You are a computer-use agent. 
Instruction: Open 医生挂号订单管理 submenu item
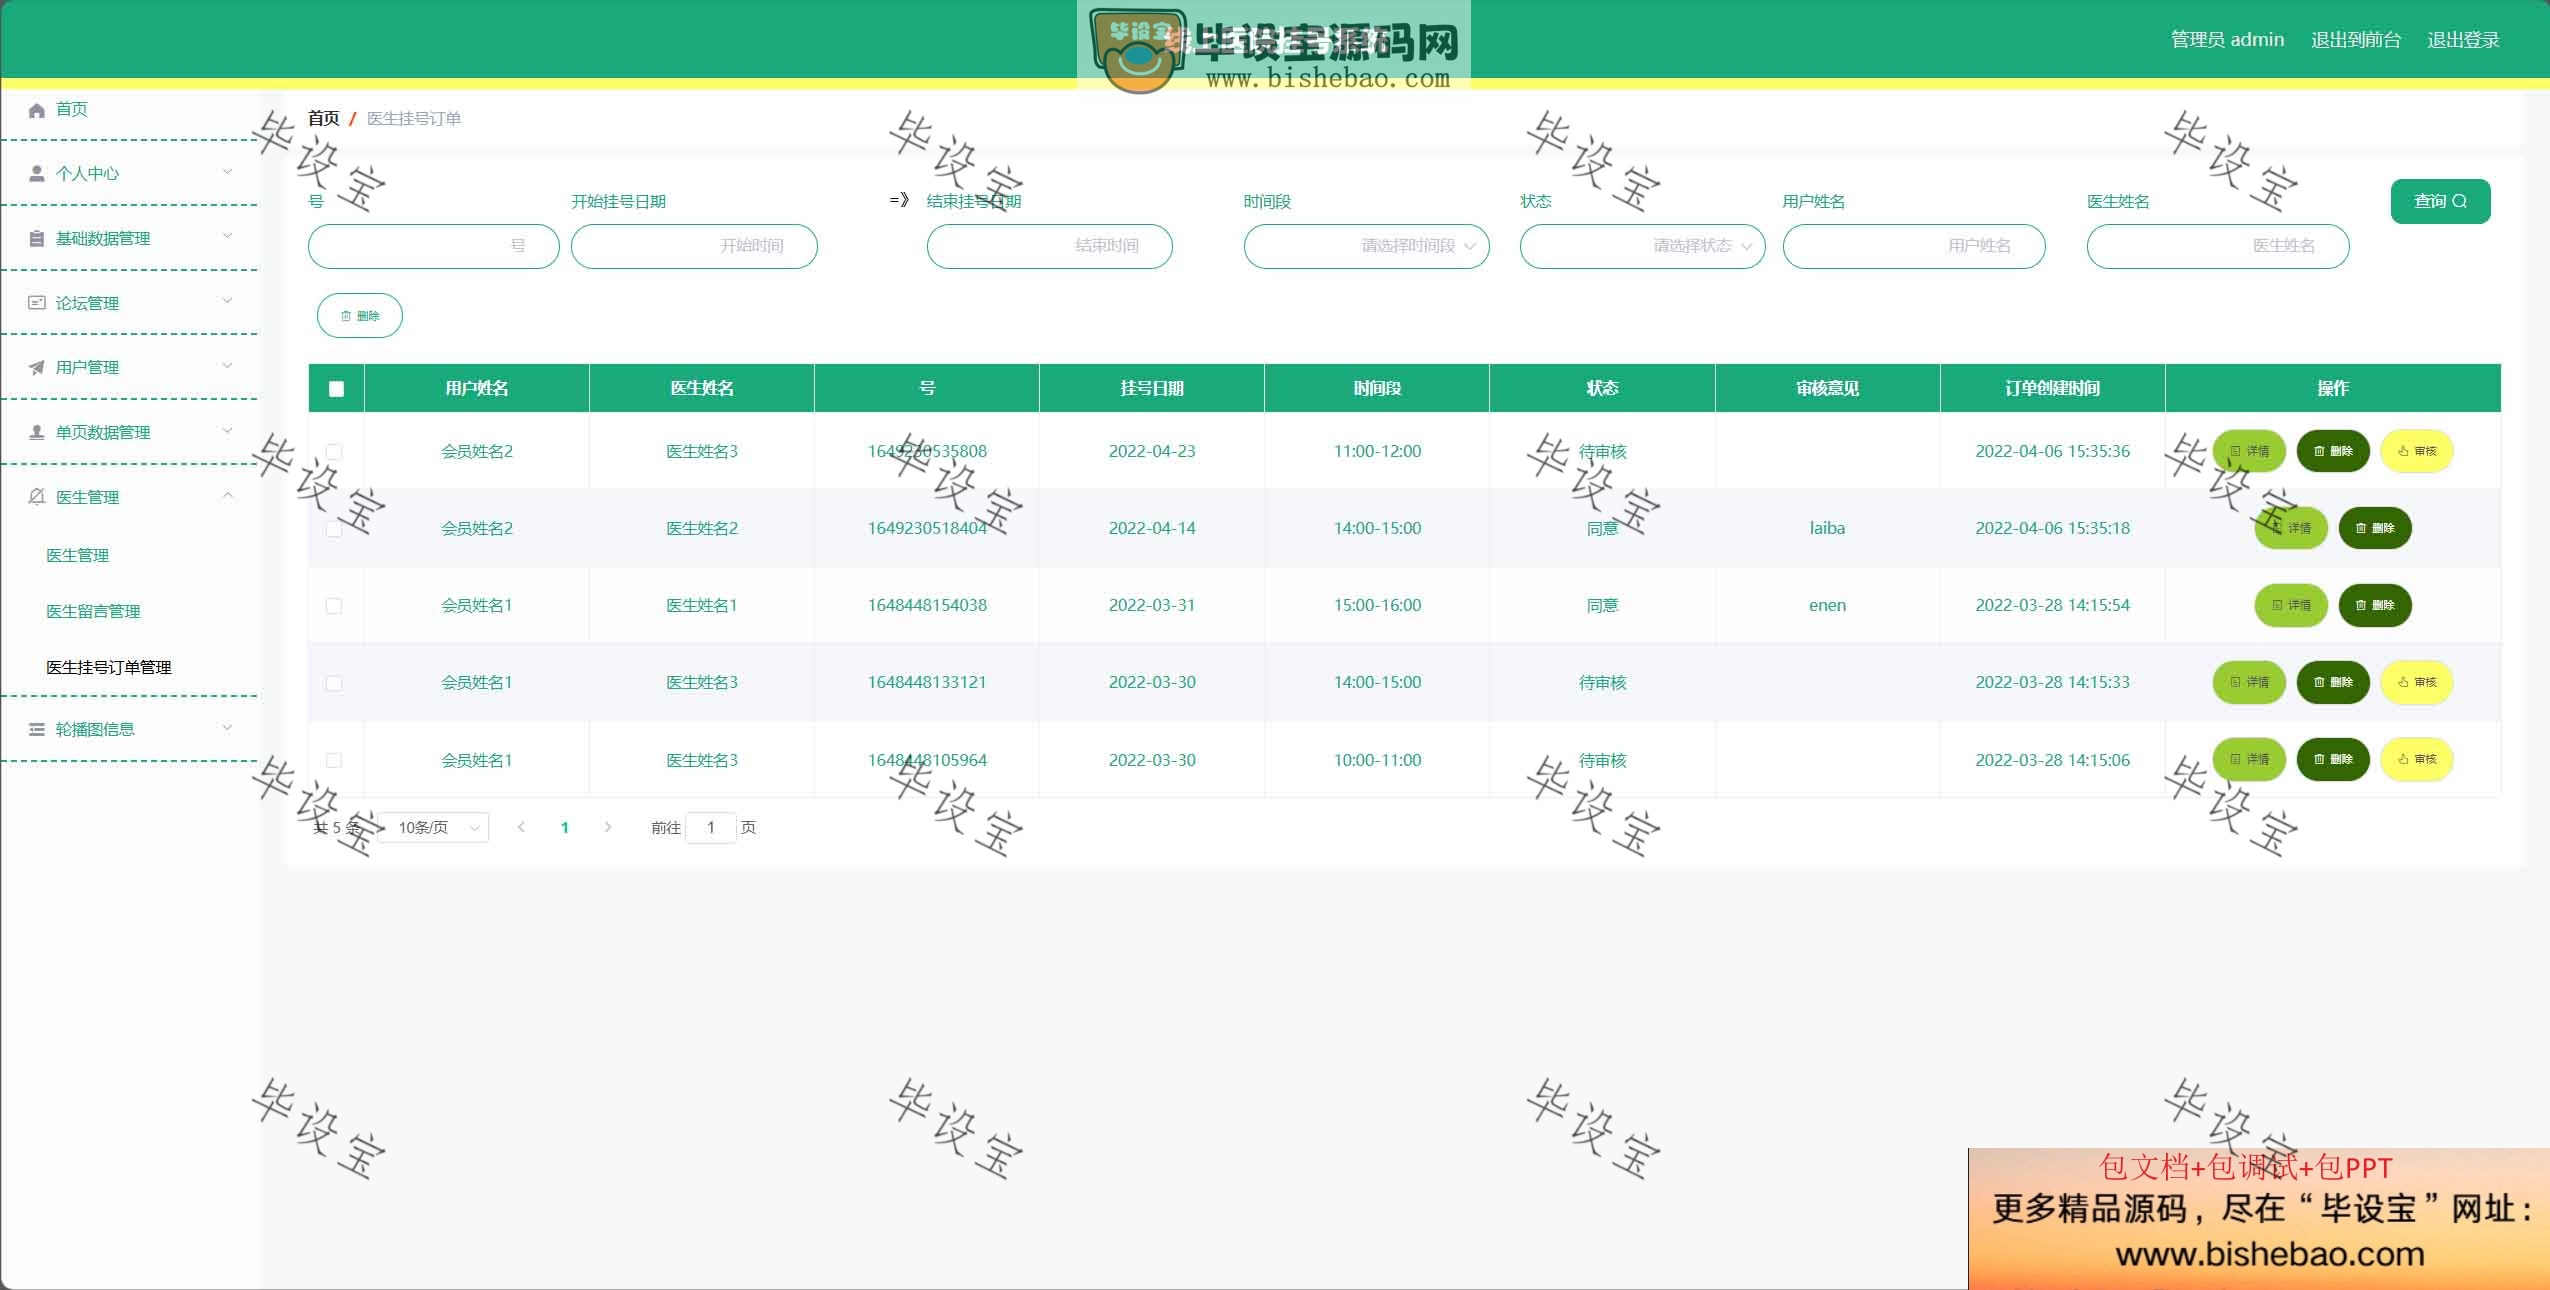pyautogui.click(x=109, y=667)
